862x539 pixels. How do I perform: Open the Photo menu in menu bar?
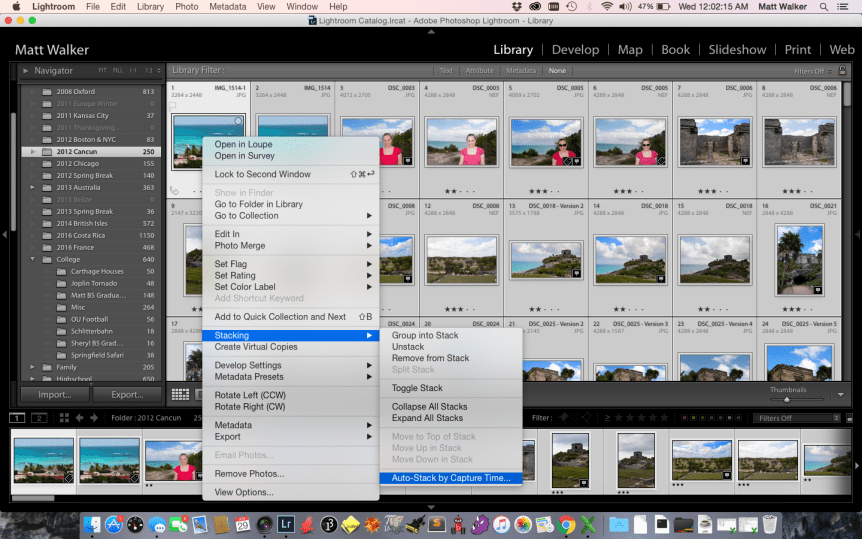tap(186, 7)
